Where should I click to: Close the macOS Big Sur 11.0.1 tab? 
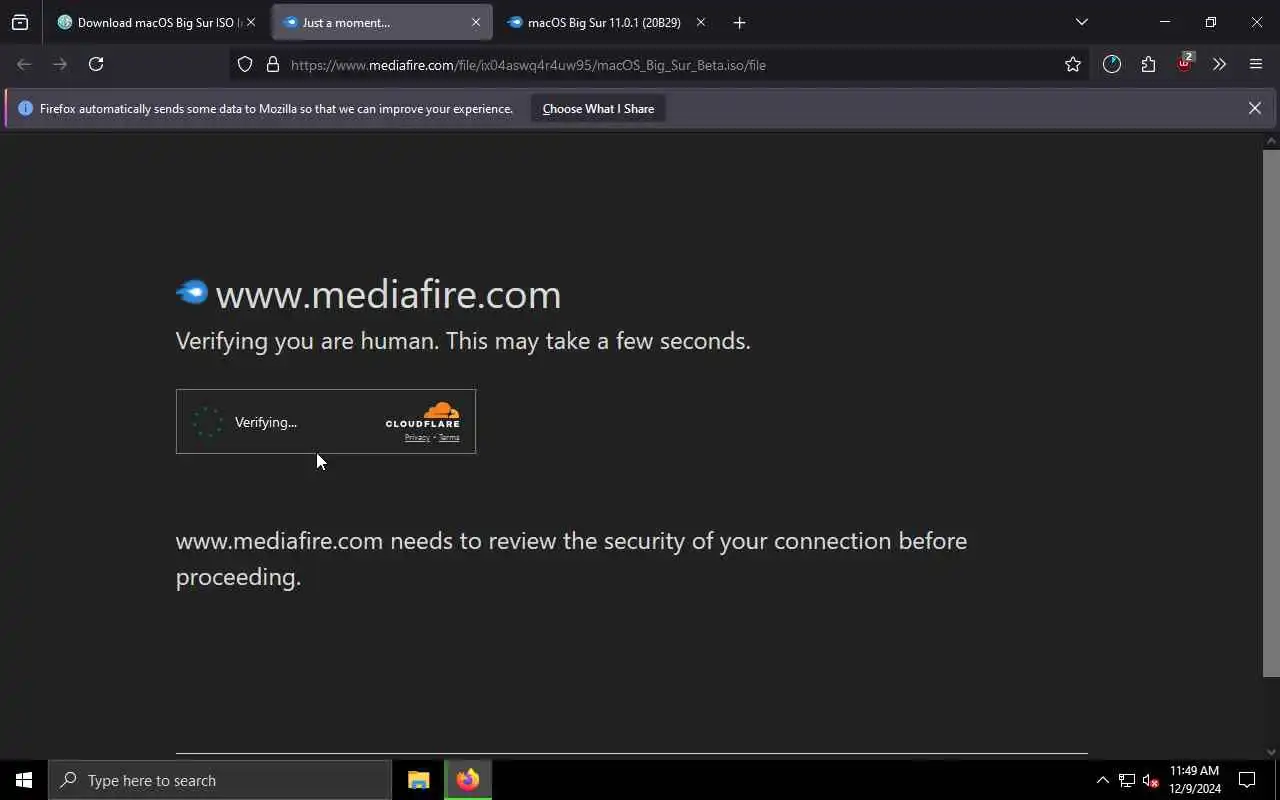700,22
